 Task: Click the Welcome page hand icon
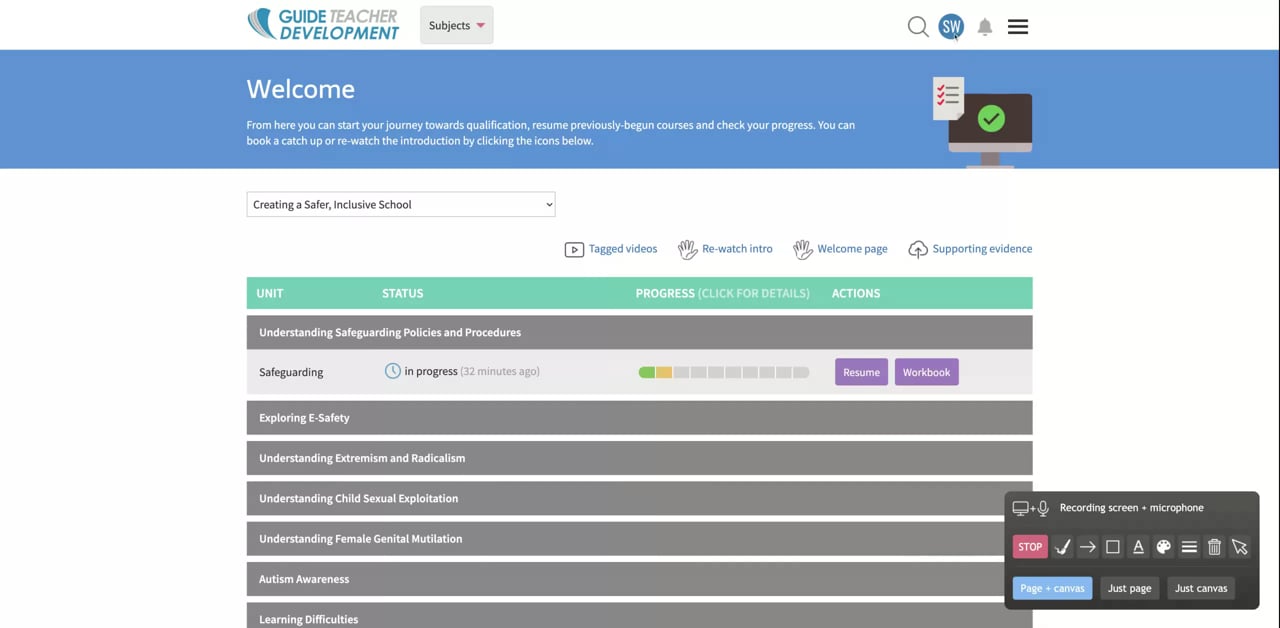(802, 250)
